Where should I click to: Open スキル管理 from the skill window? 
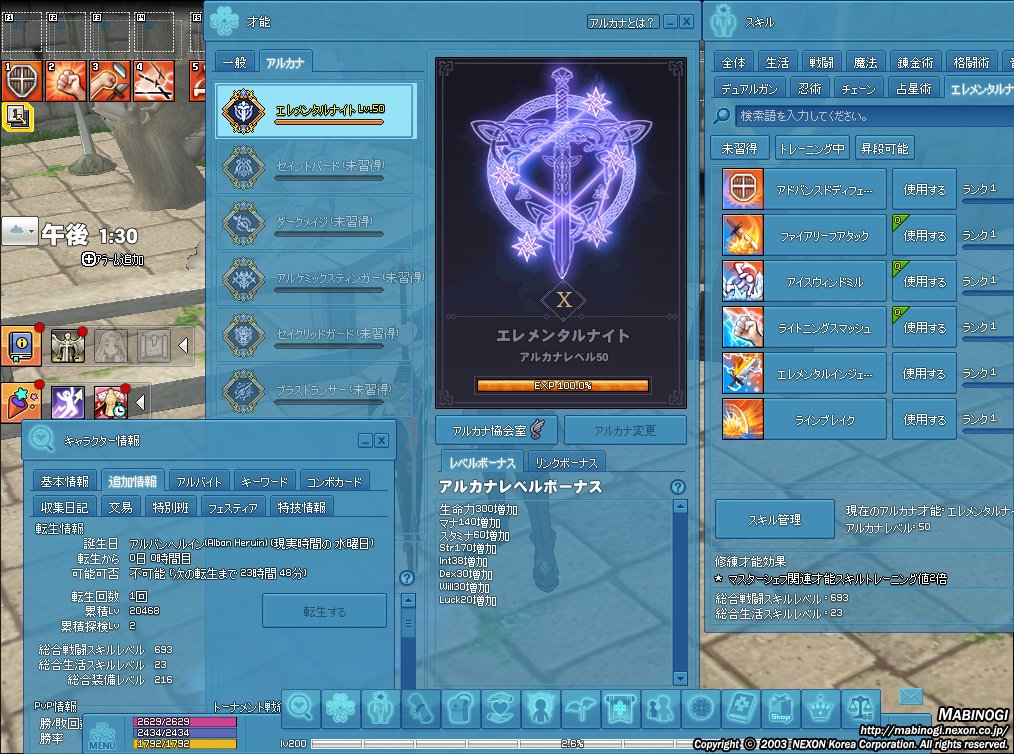coord(773,519)
